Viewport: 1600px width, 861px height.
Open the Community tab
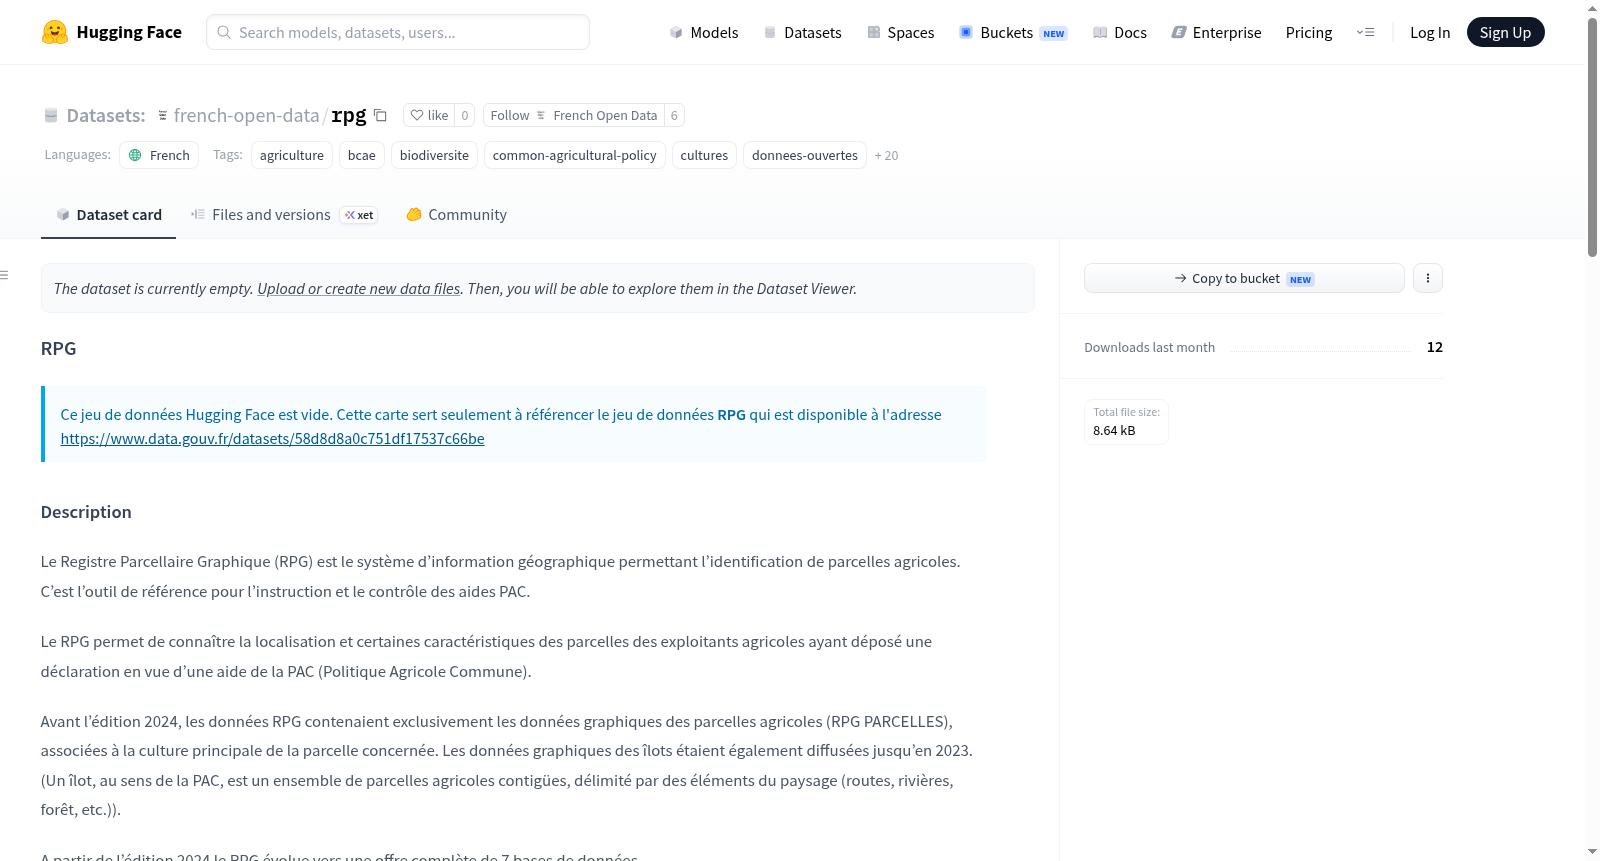tap(456, 214)
